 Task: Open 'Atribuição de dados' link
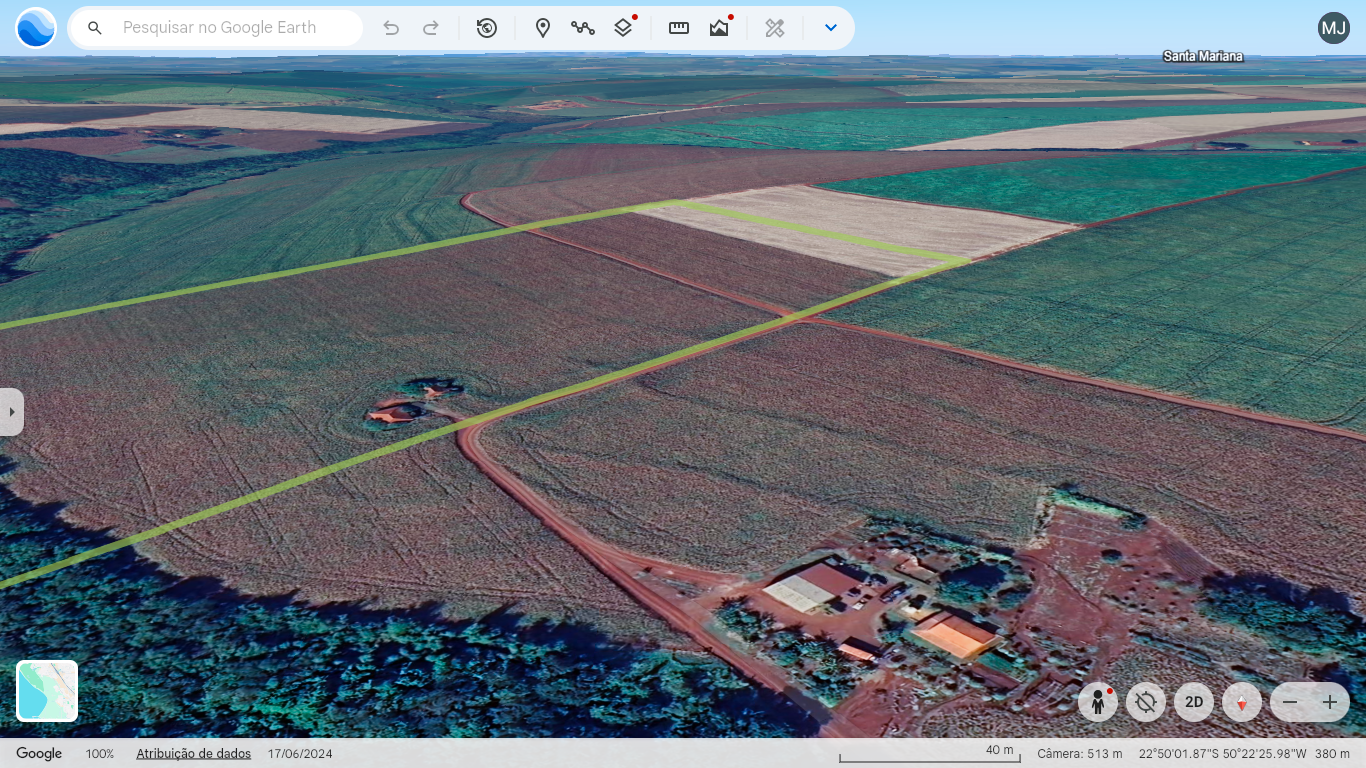193,754
